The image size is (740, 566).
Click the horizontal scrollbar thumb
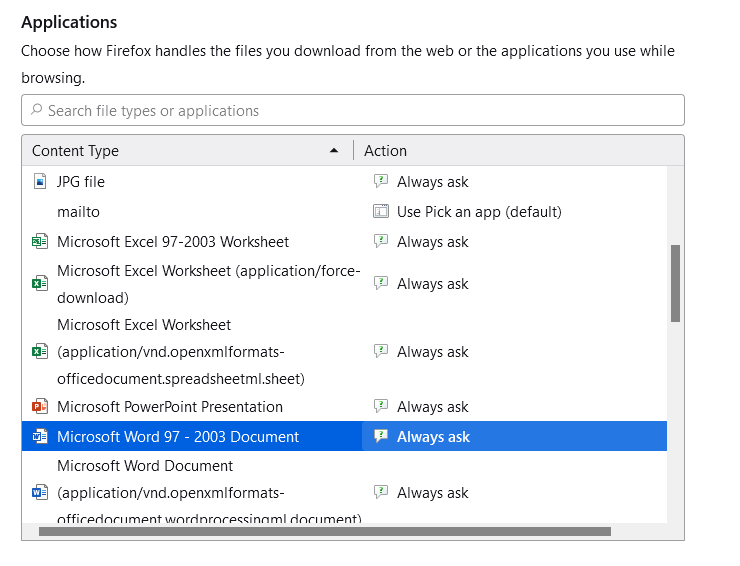click(325, 532)
